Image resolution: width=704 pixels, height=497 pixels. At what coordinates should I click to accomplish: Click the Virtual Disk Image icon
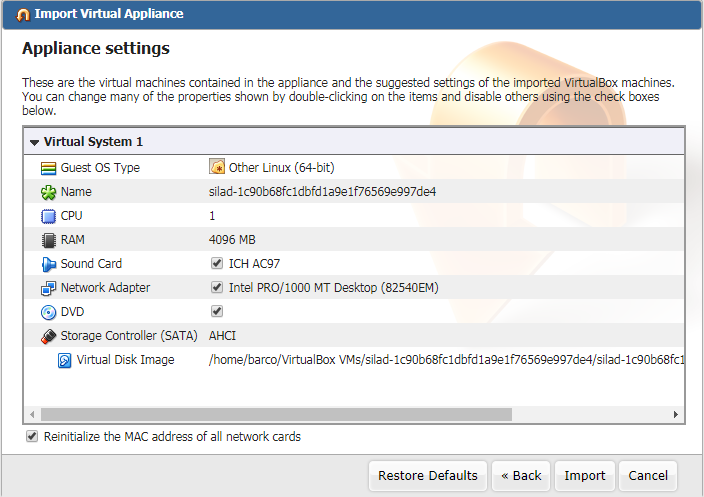pos(64,360)
